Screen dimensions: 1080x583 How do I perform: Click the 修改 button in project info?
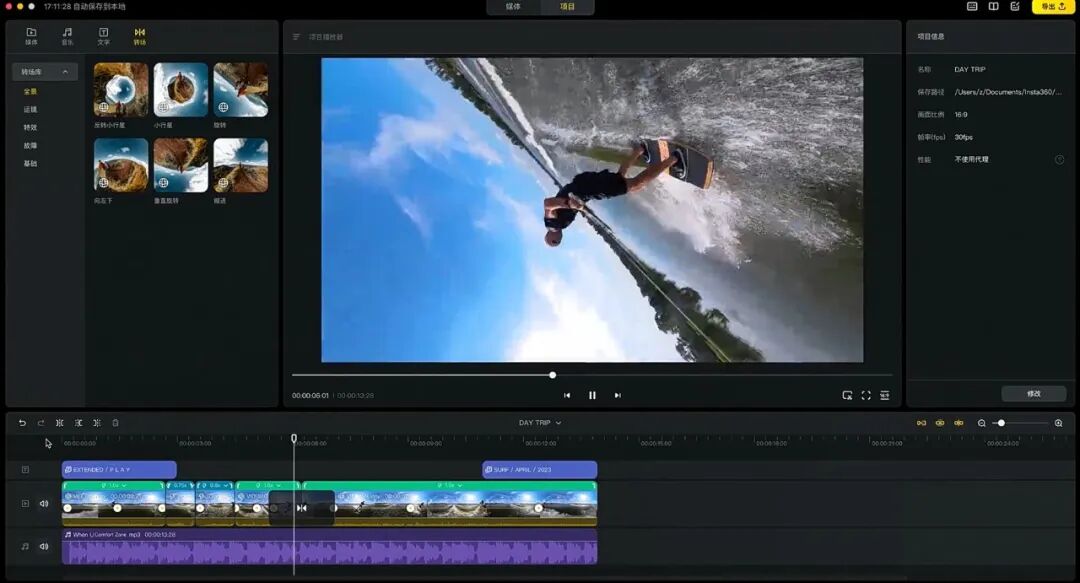[x=1033, y=393]
